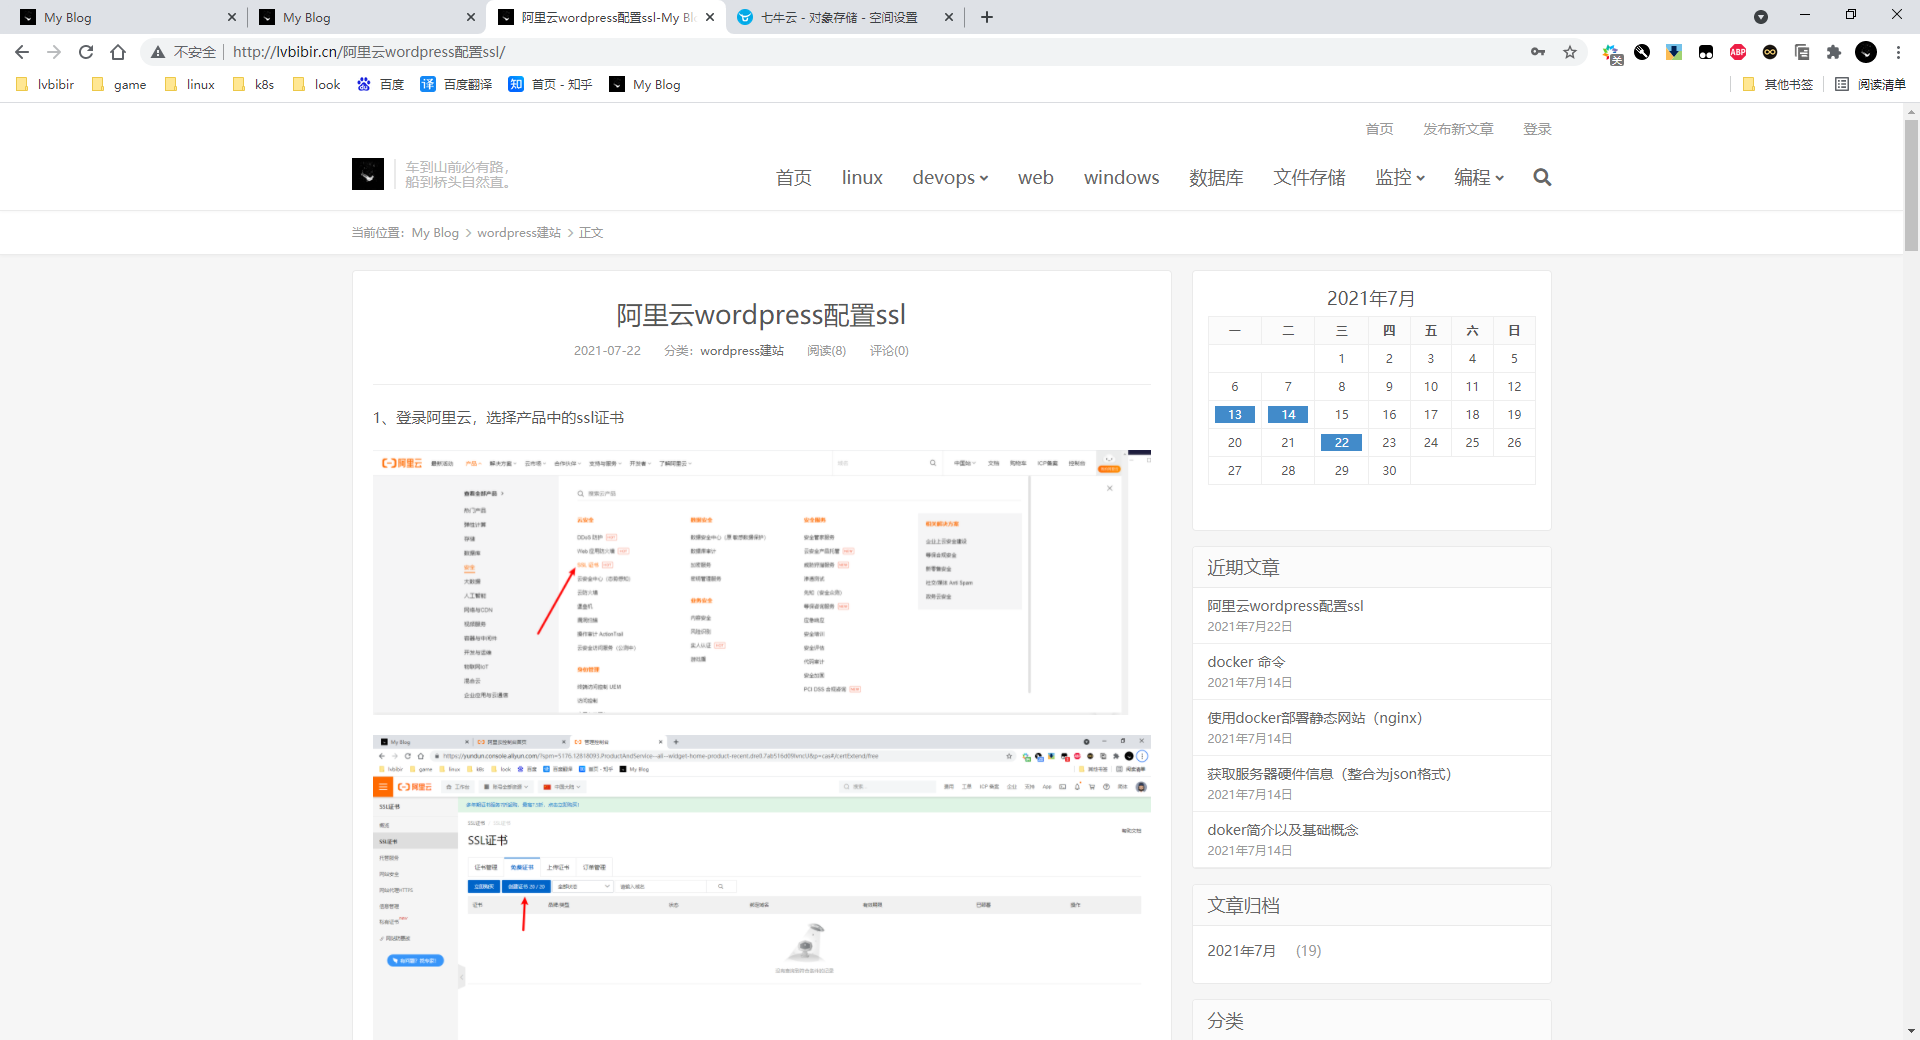
Task: Expand the 监控 navigation dropdown
Action: tap(1399, 178)
